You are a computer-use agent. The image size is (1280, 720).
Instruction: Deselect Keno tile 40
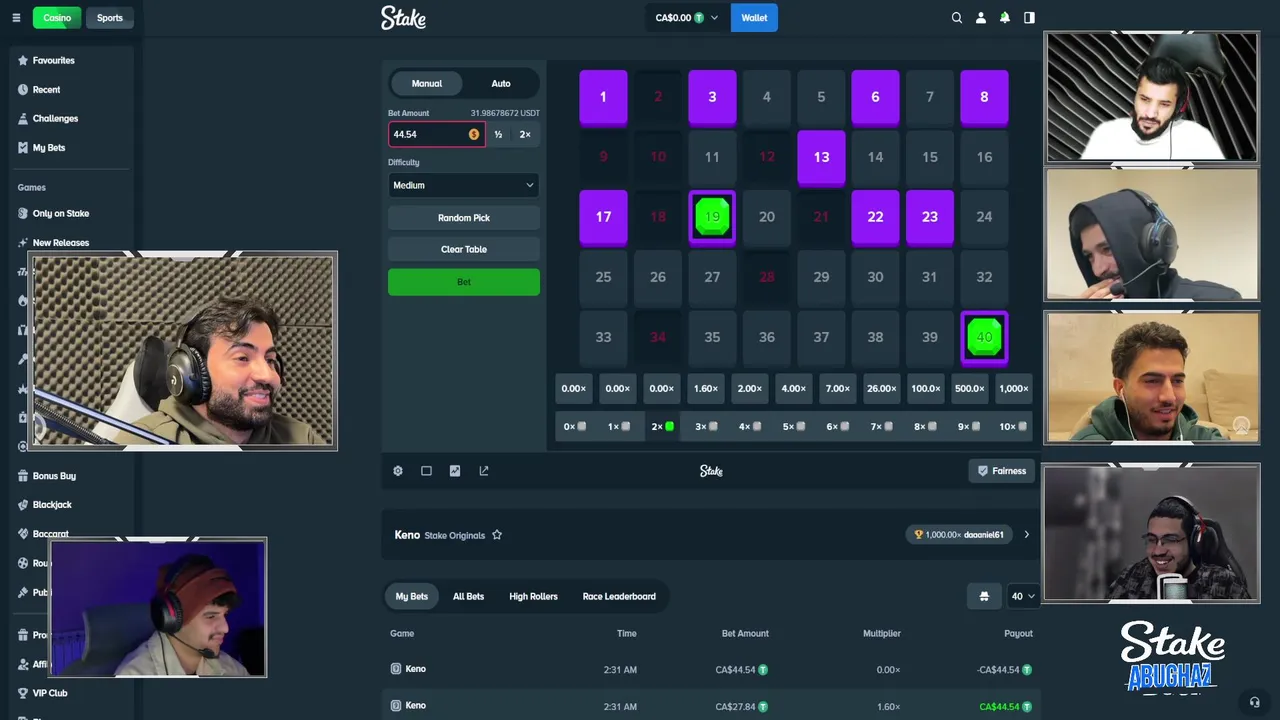(984, 337)
